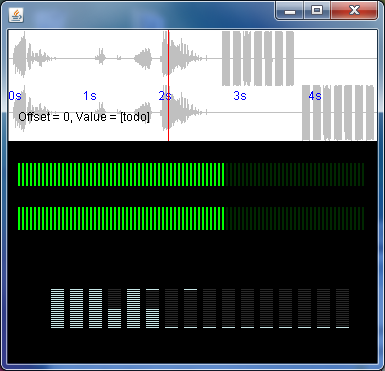Click the fourth spectrum analyzer band column
385x371 pixels.
pyautogui.click(x=114, y=308)
